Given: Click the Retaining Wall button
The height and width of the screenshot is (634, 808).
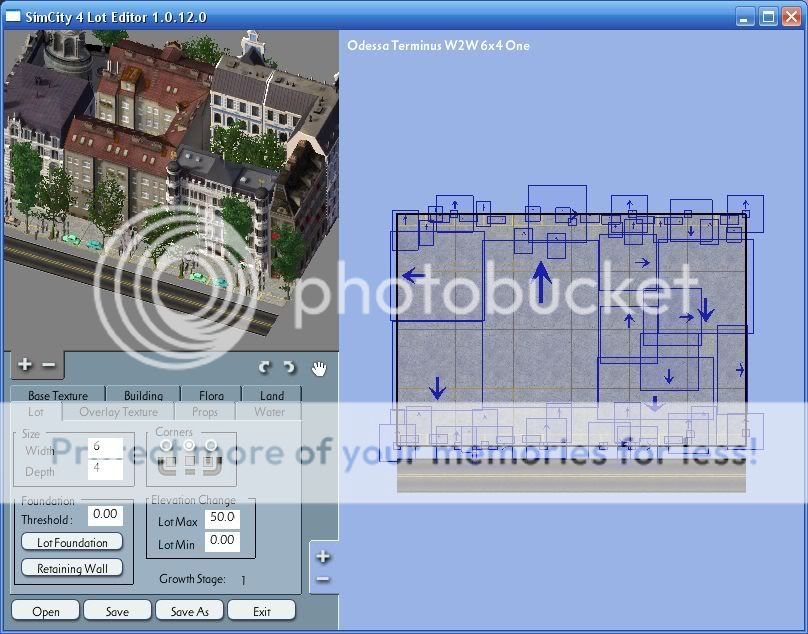Looking at the screenshot, I should pos(72,568).
